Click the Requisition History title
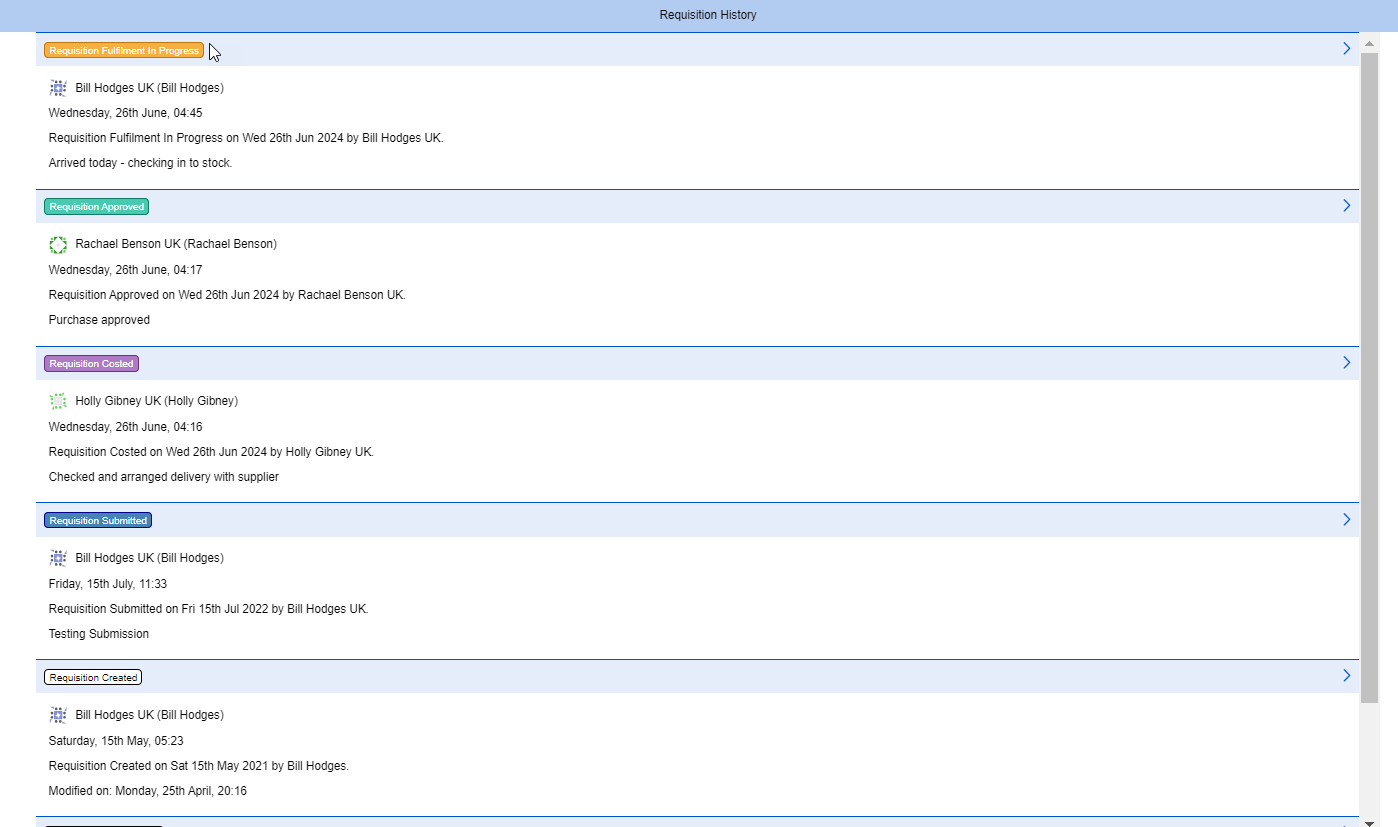The height and width of the screenshot is (827, 1398). point(708,15)
